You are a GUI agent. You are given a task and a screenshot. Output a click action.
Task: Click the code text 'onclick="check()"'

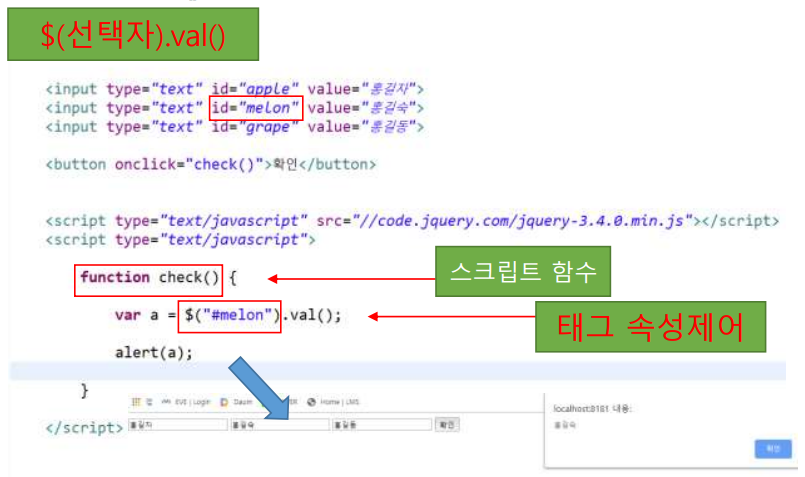pos(189,165)
